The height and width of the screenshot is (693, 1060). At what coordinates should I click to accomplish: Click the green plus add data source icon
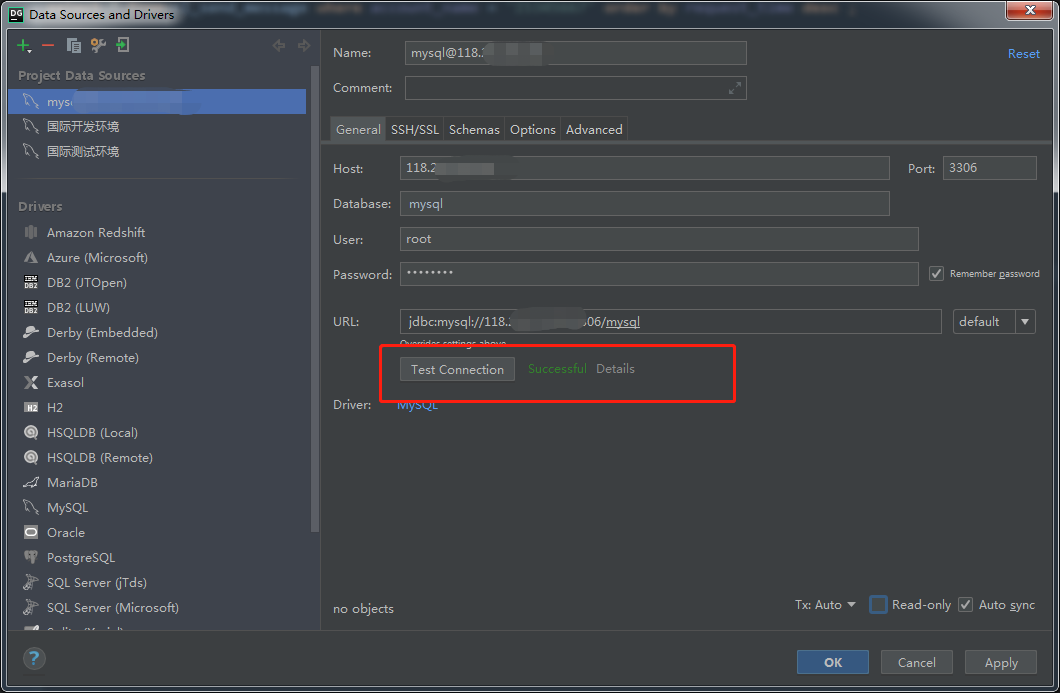tap(24, 45)
